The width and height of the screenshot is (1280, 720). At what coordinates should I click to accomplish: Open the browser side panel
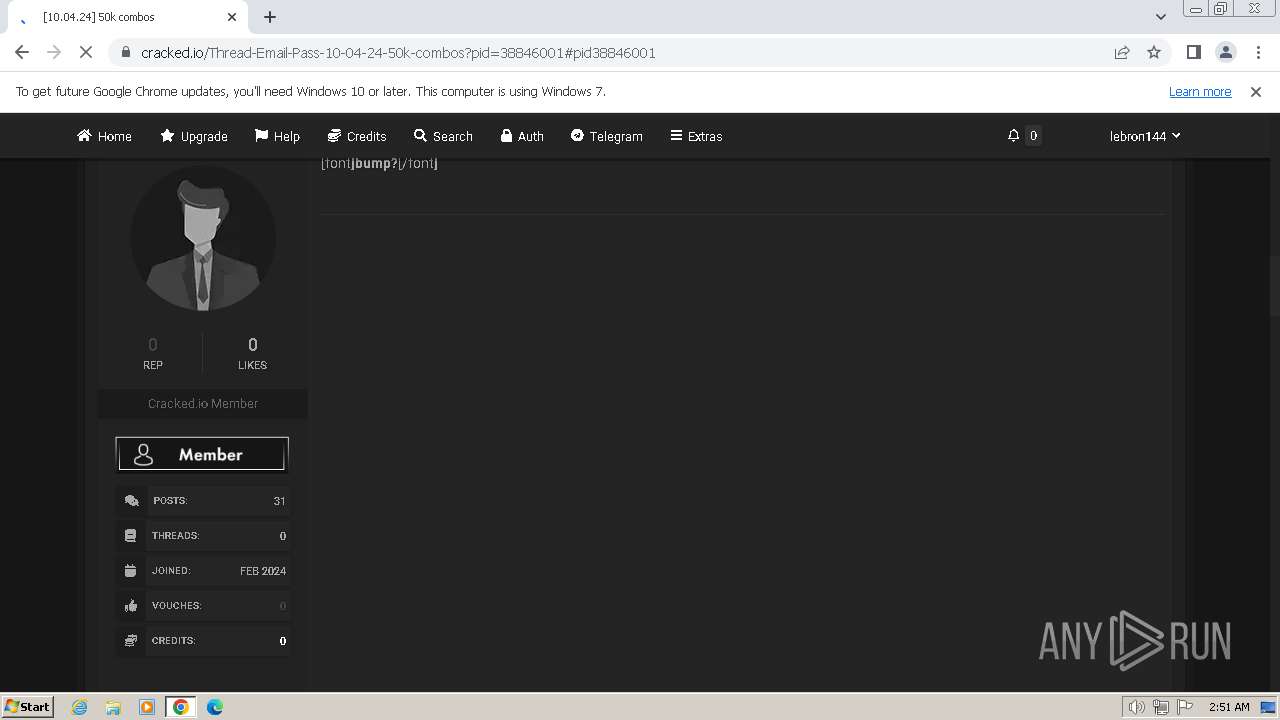[1193, 52]
